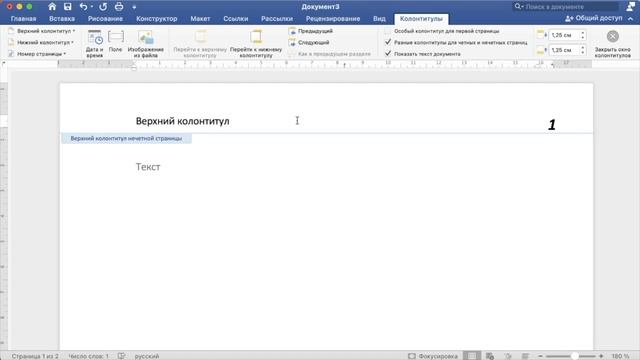Open the Главная tab
This screenshot has width=640, height=360.
tap(23, 19)
